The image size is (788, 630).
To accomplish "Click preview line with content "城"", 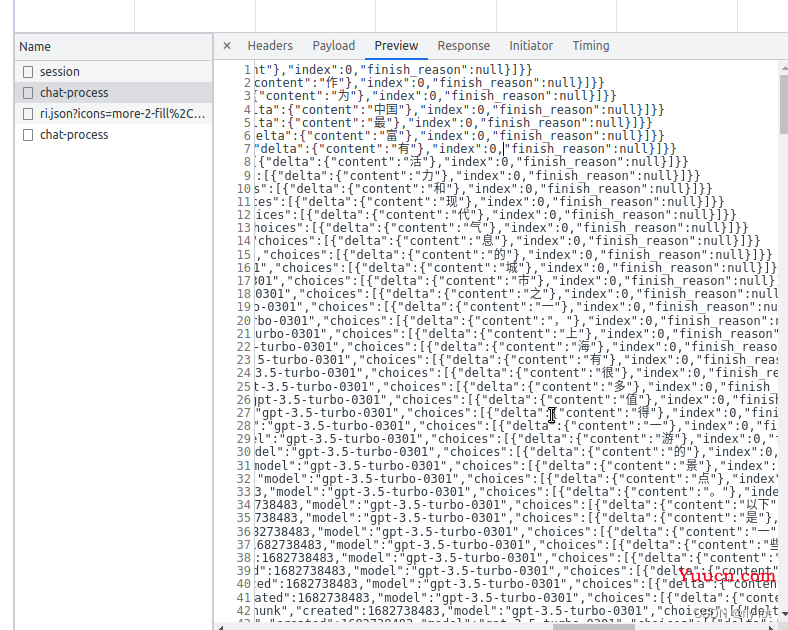I will coord(516,268).
